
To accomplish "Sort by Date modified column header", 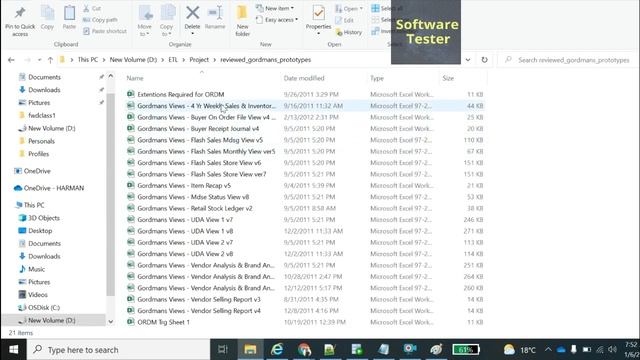I will click(x=304, y=78).
